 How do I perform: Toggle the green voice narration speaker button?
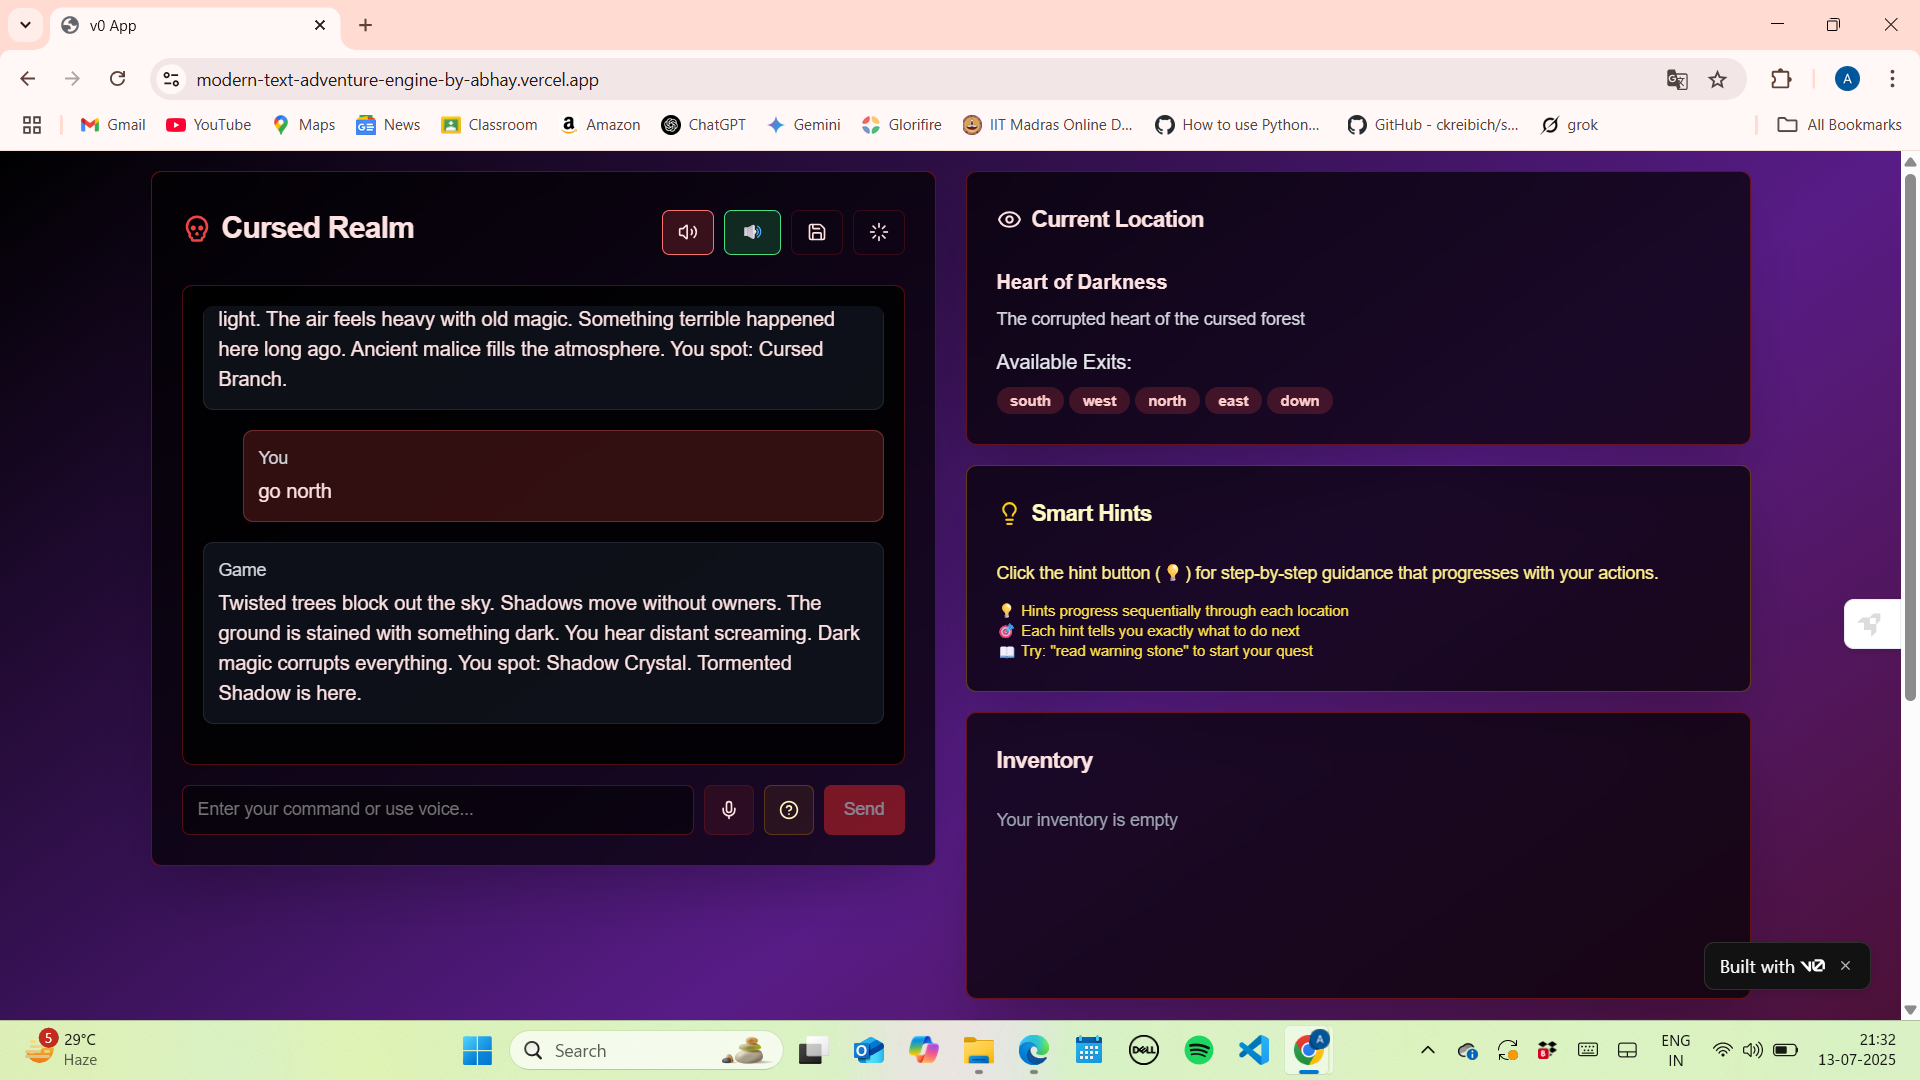coord(752,232)
